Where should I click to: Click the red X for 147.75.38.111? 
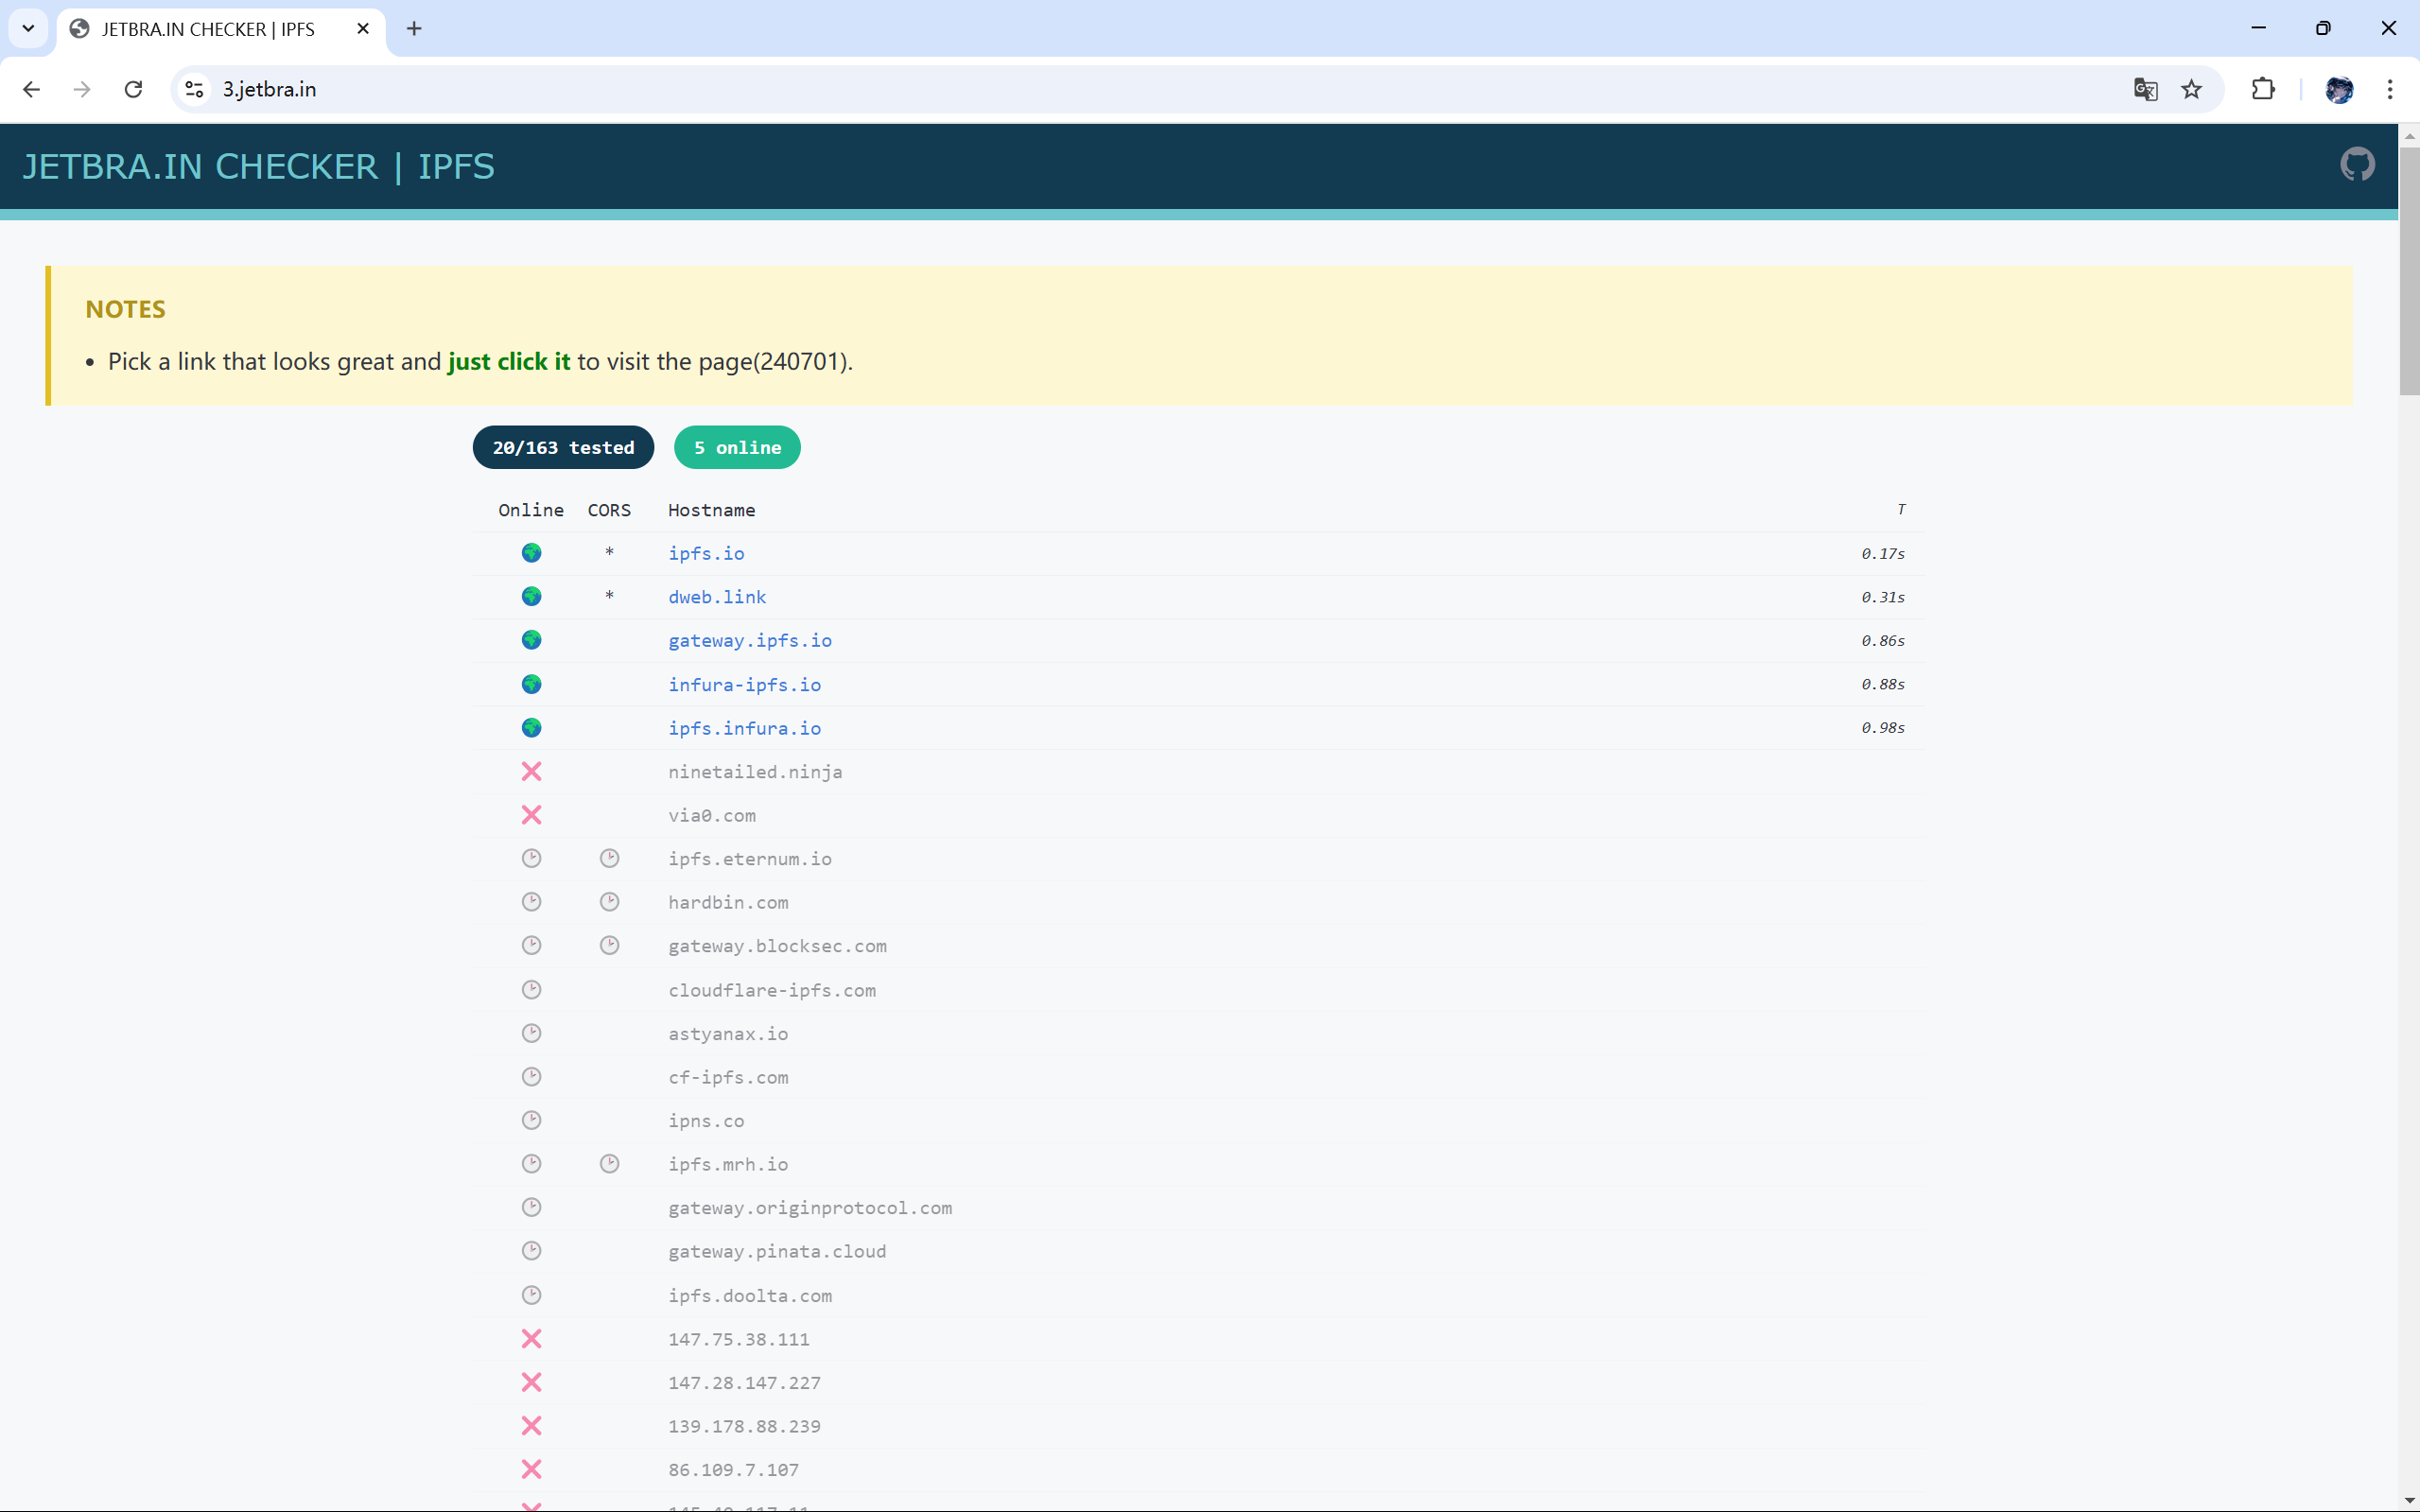coord(532,1339)
